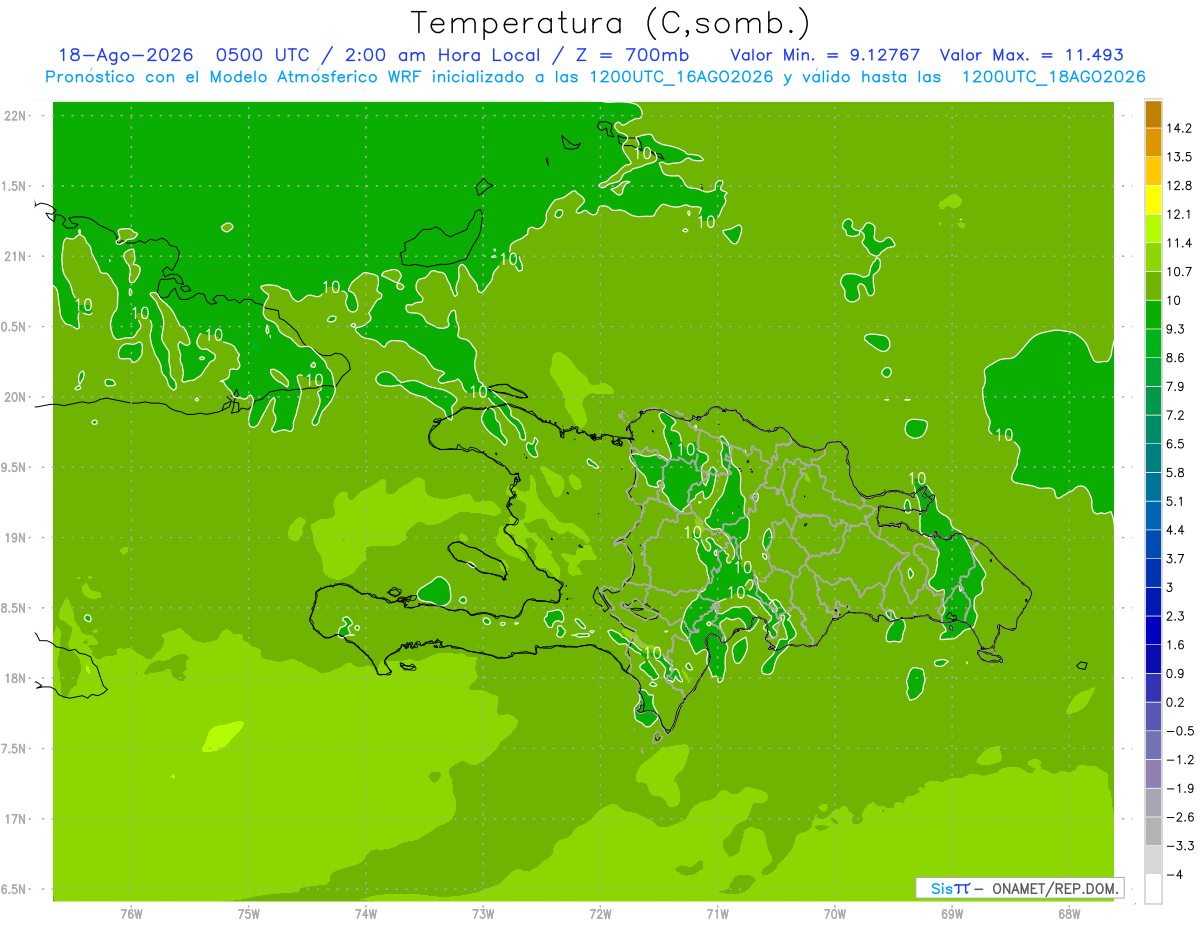Click the yellow swatch between 12.8 and 12.1

tap(1153, 200)
